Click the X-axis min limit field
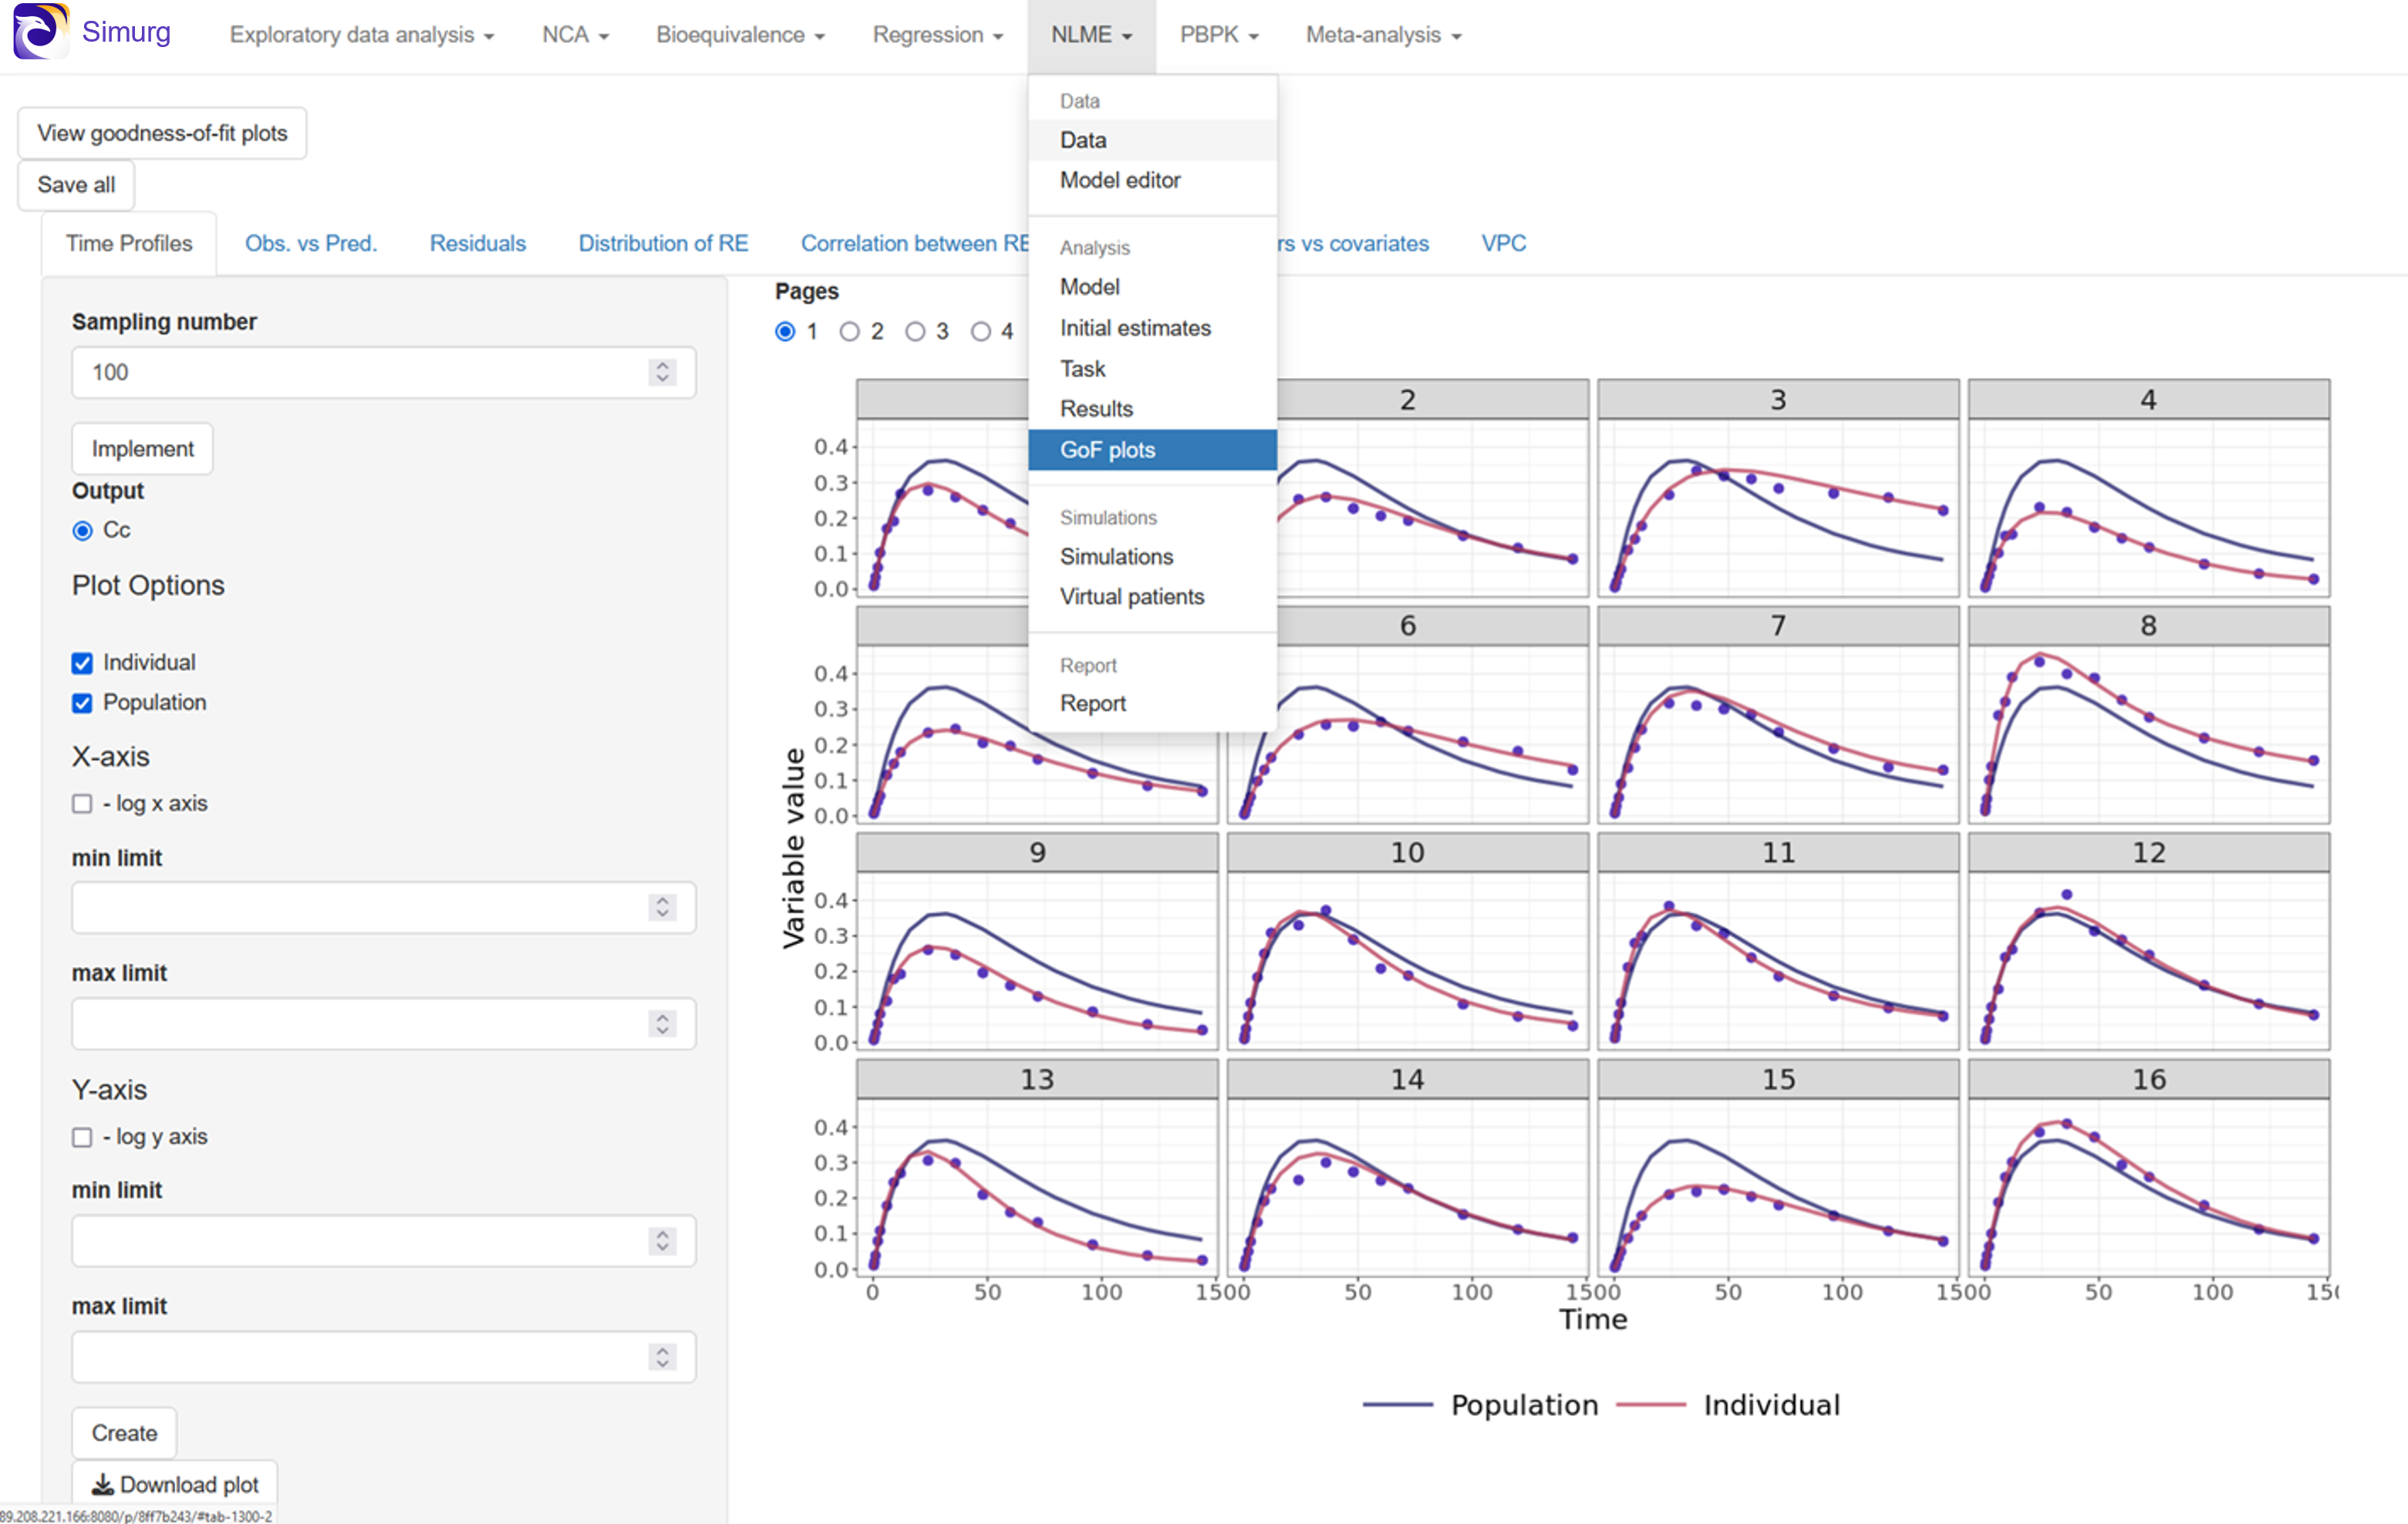 pyautogui.click(x=384, y=908)
